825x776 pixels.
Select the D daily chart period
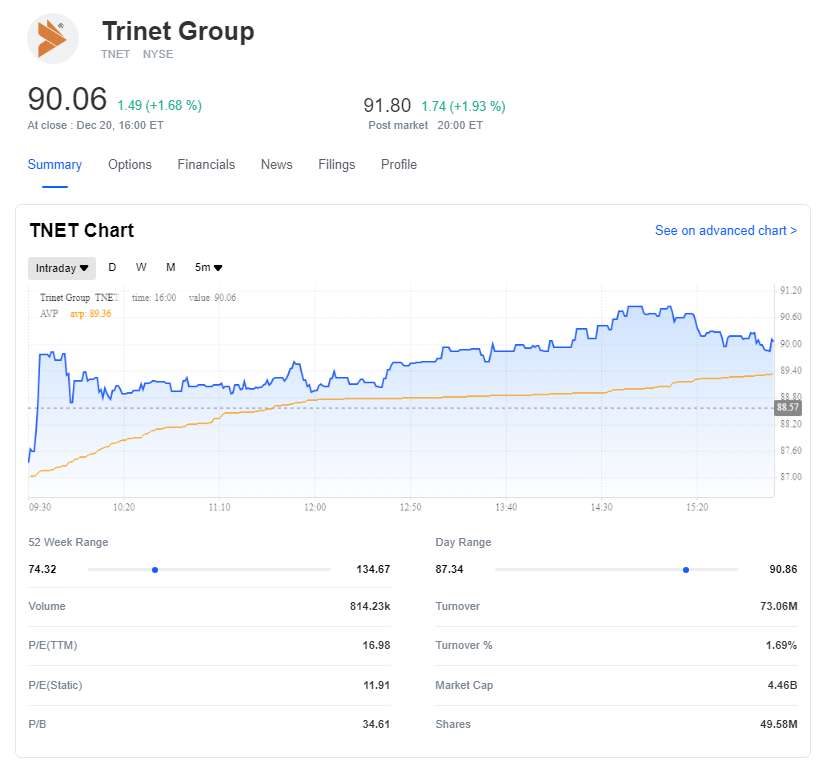(x=112, y=267)
